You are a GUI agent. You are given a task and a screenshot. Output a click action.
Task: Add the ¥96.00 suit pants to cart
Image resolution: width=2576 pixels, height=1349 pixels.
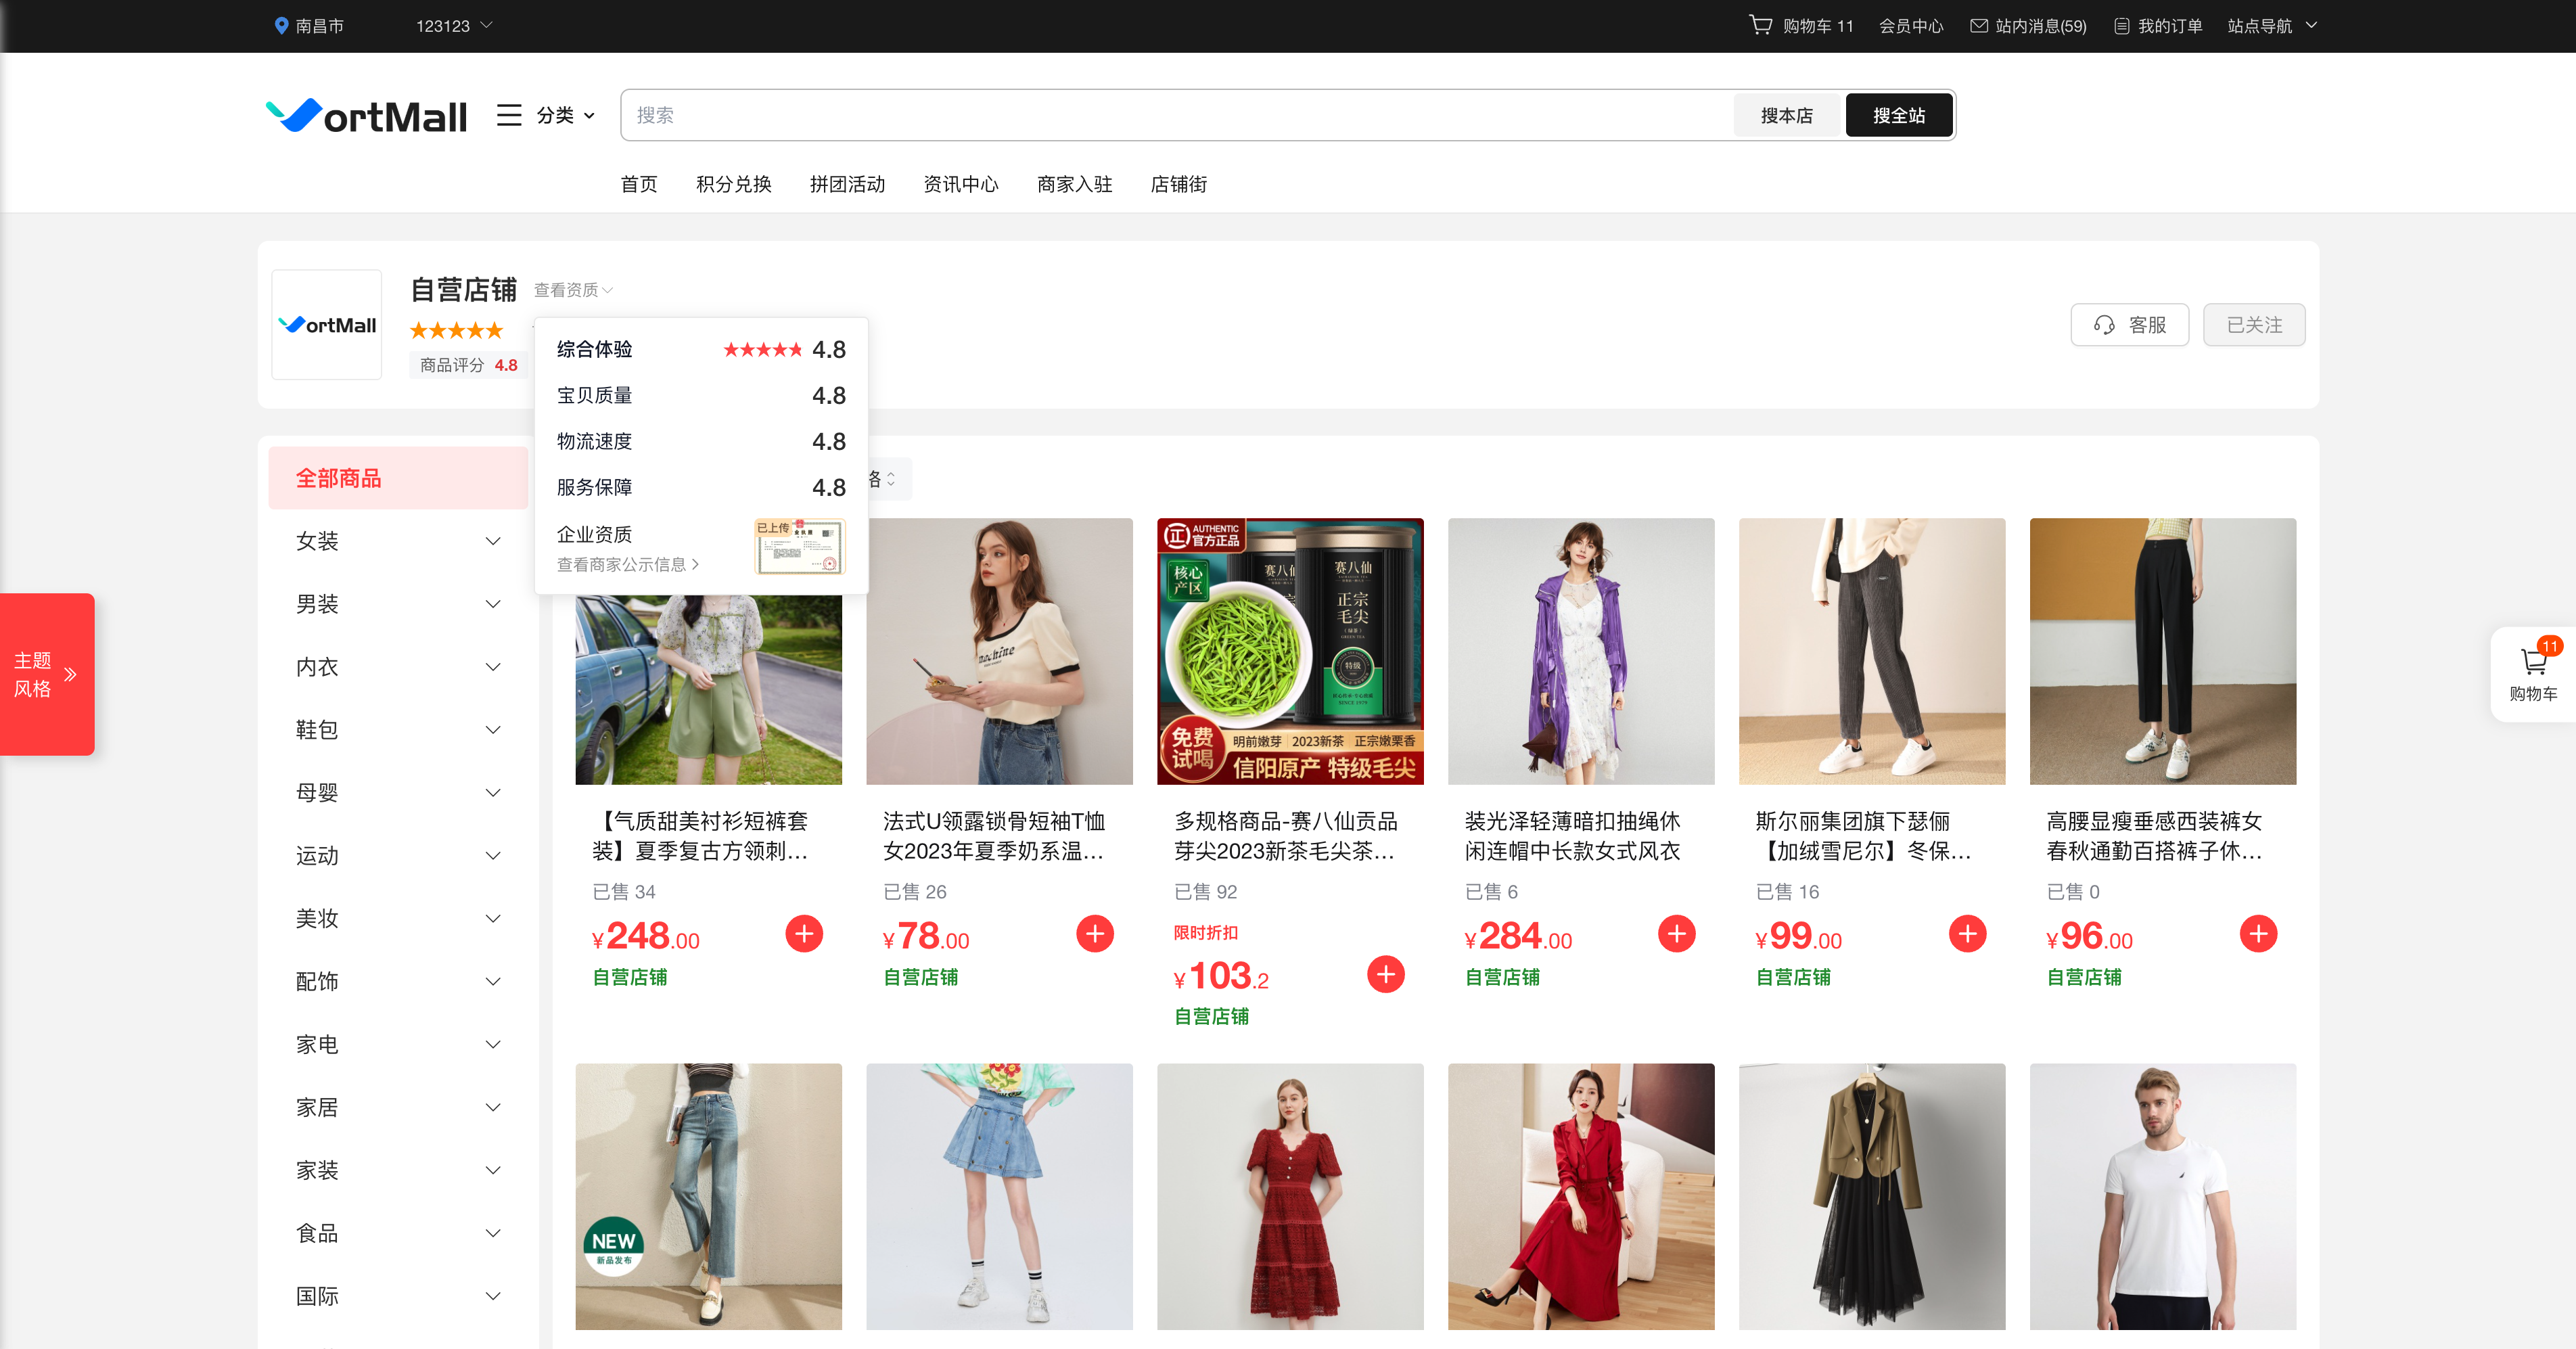tap(2258, 933)
